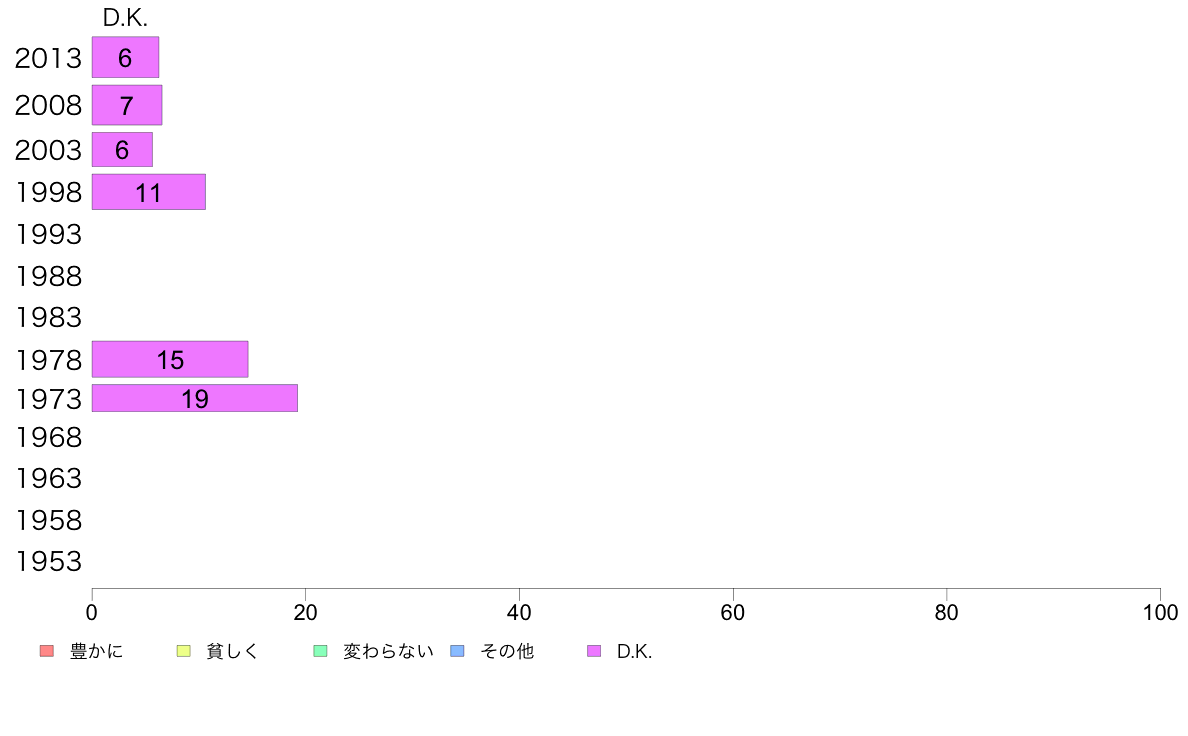Select the 1973 bar showing 19
1188x736 pixels.
[195, 398]
